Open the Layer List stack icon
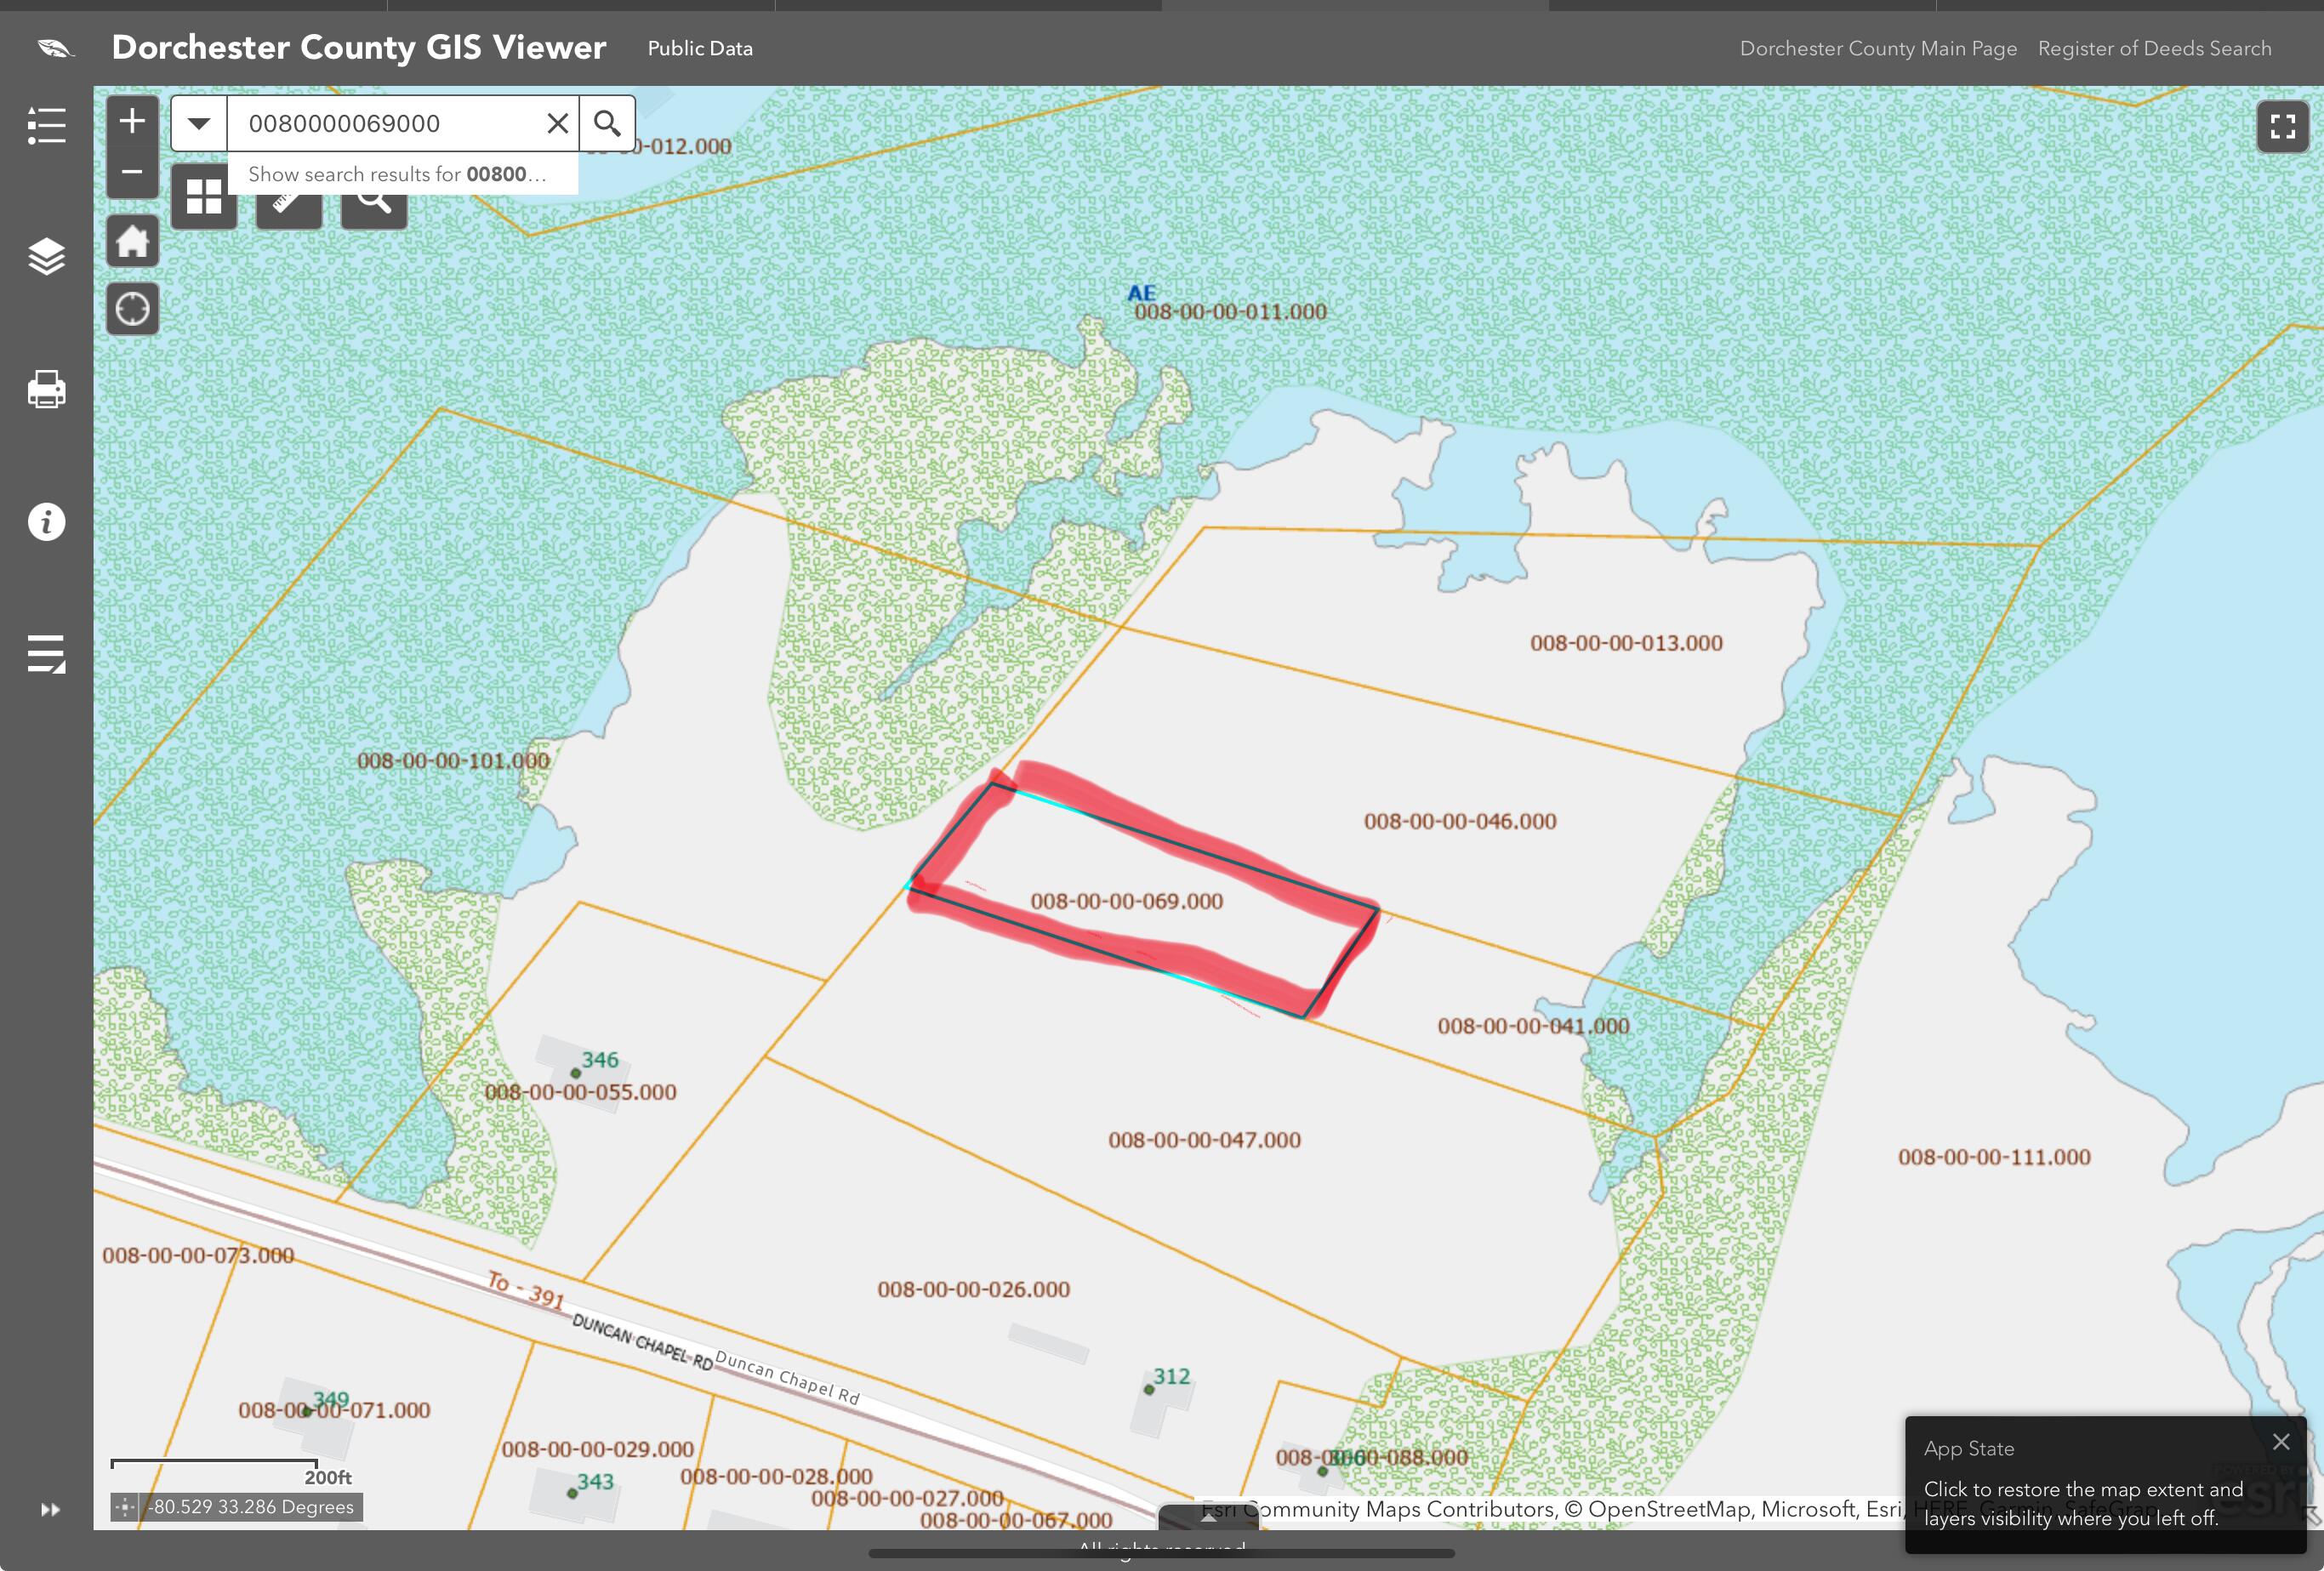The height and width of the screenshot is (1571, 2324). click(x=46, y=257)
